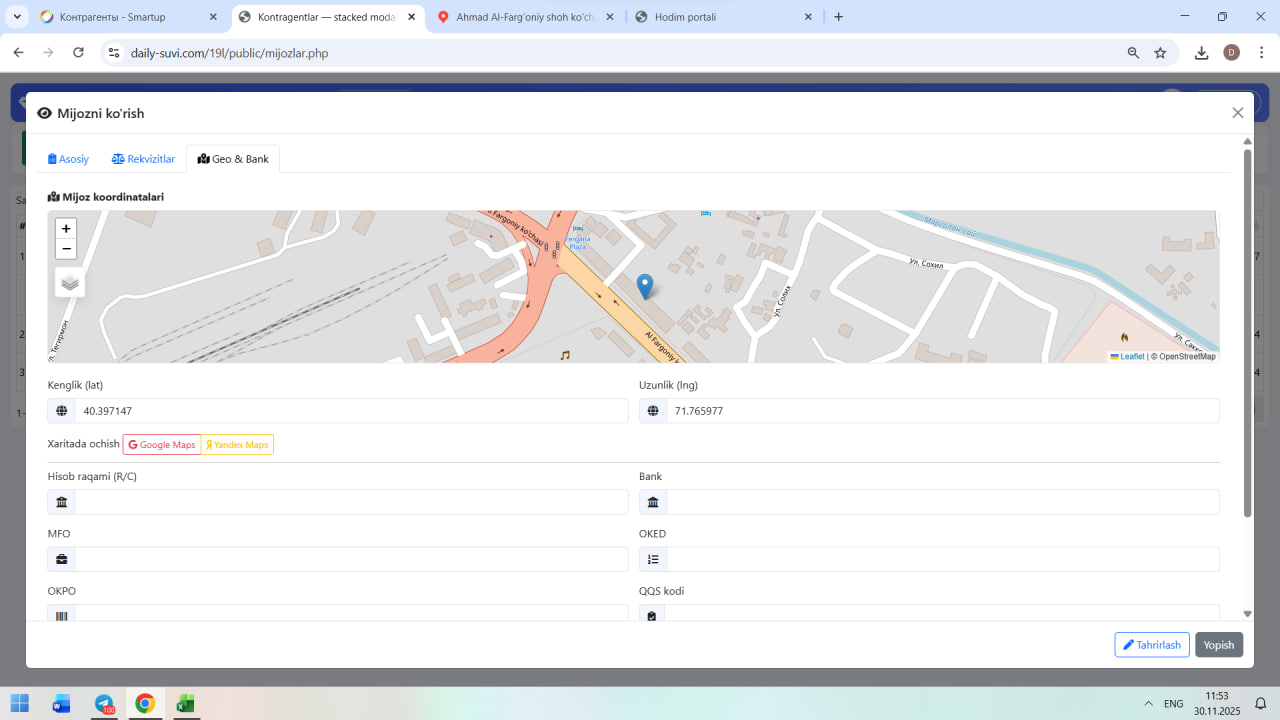Switch to the Asosiy tab
Screen dimensions: 1280x720
point(69,159)
